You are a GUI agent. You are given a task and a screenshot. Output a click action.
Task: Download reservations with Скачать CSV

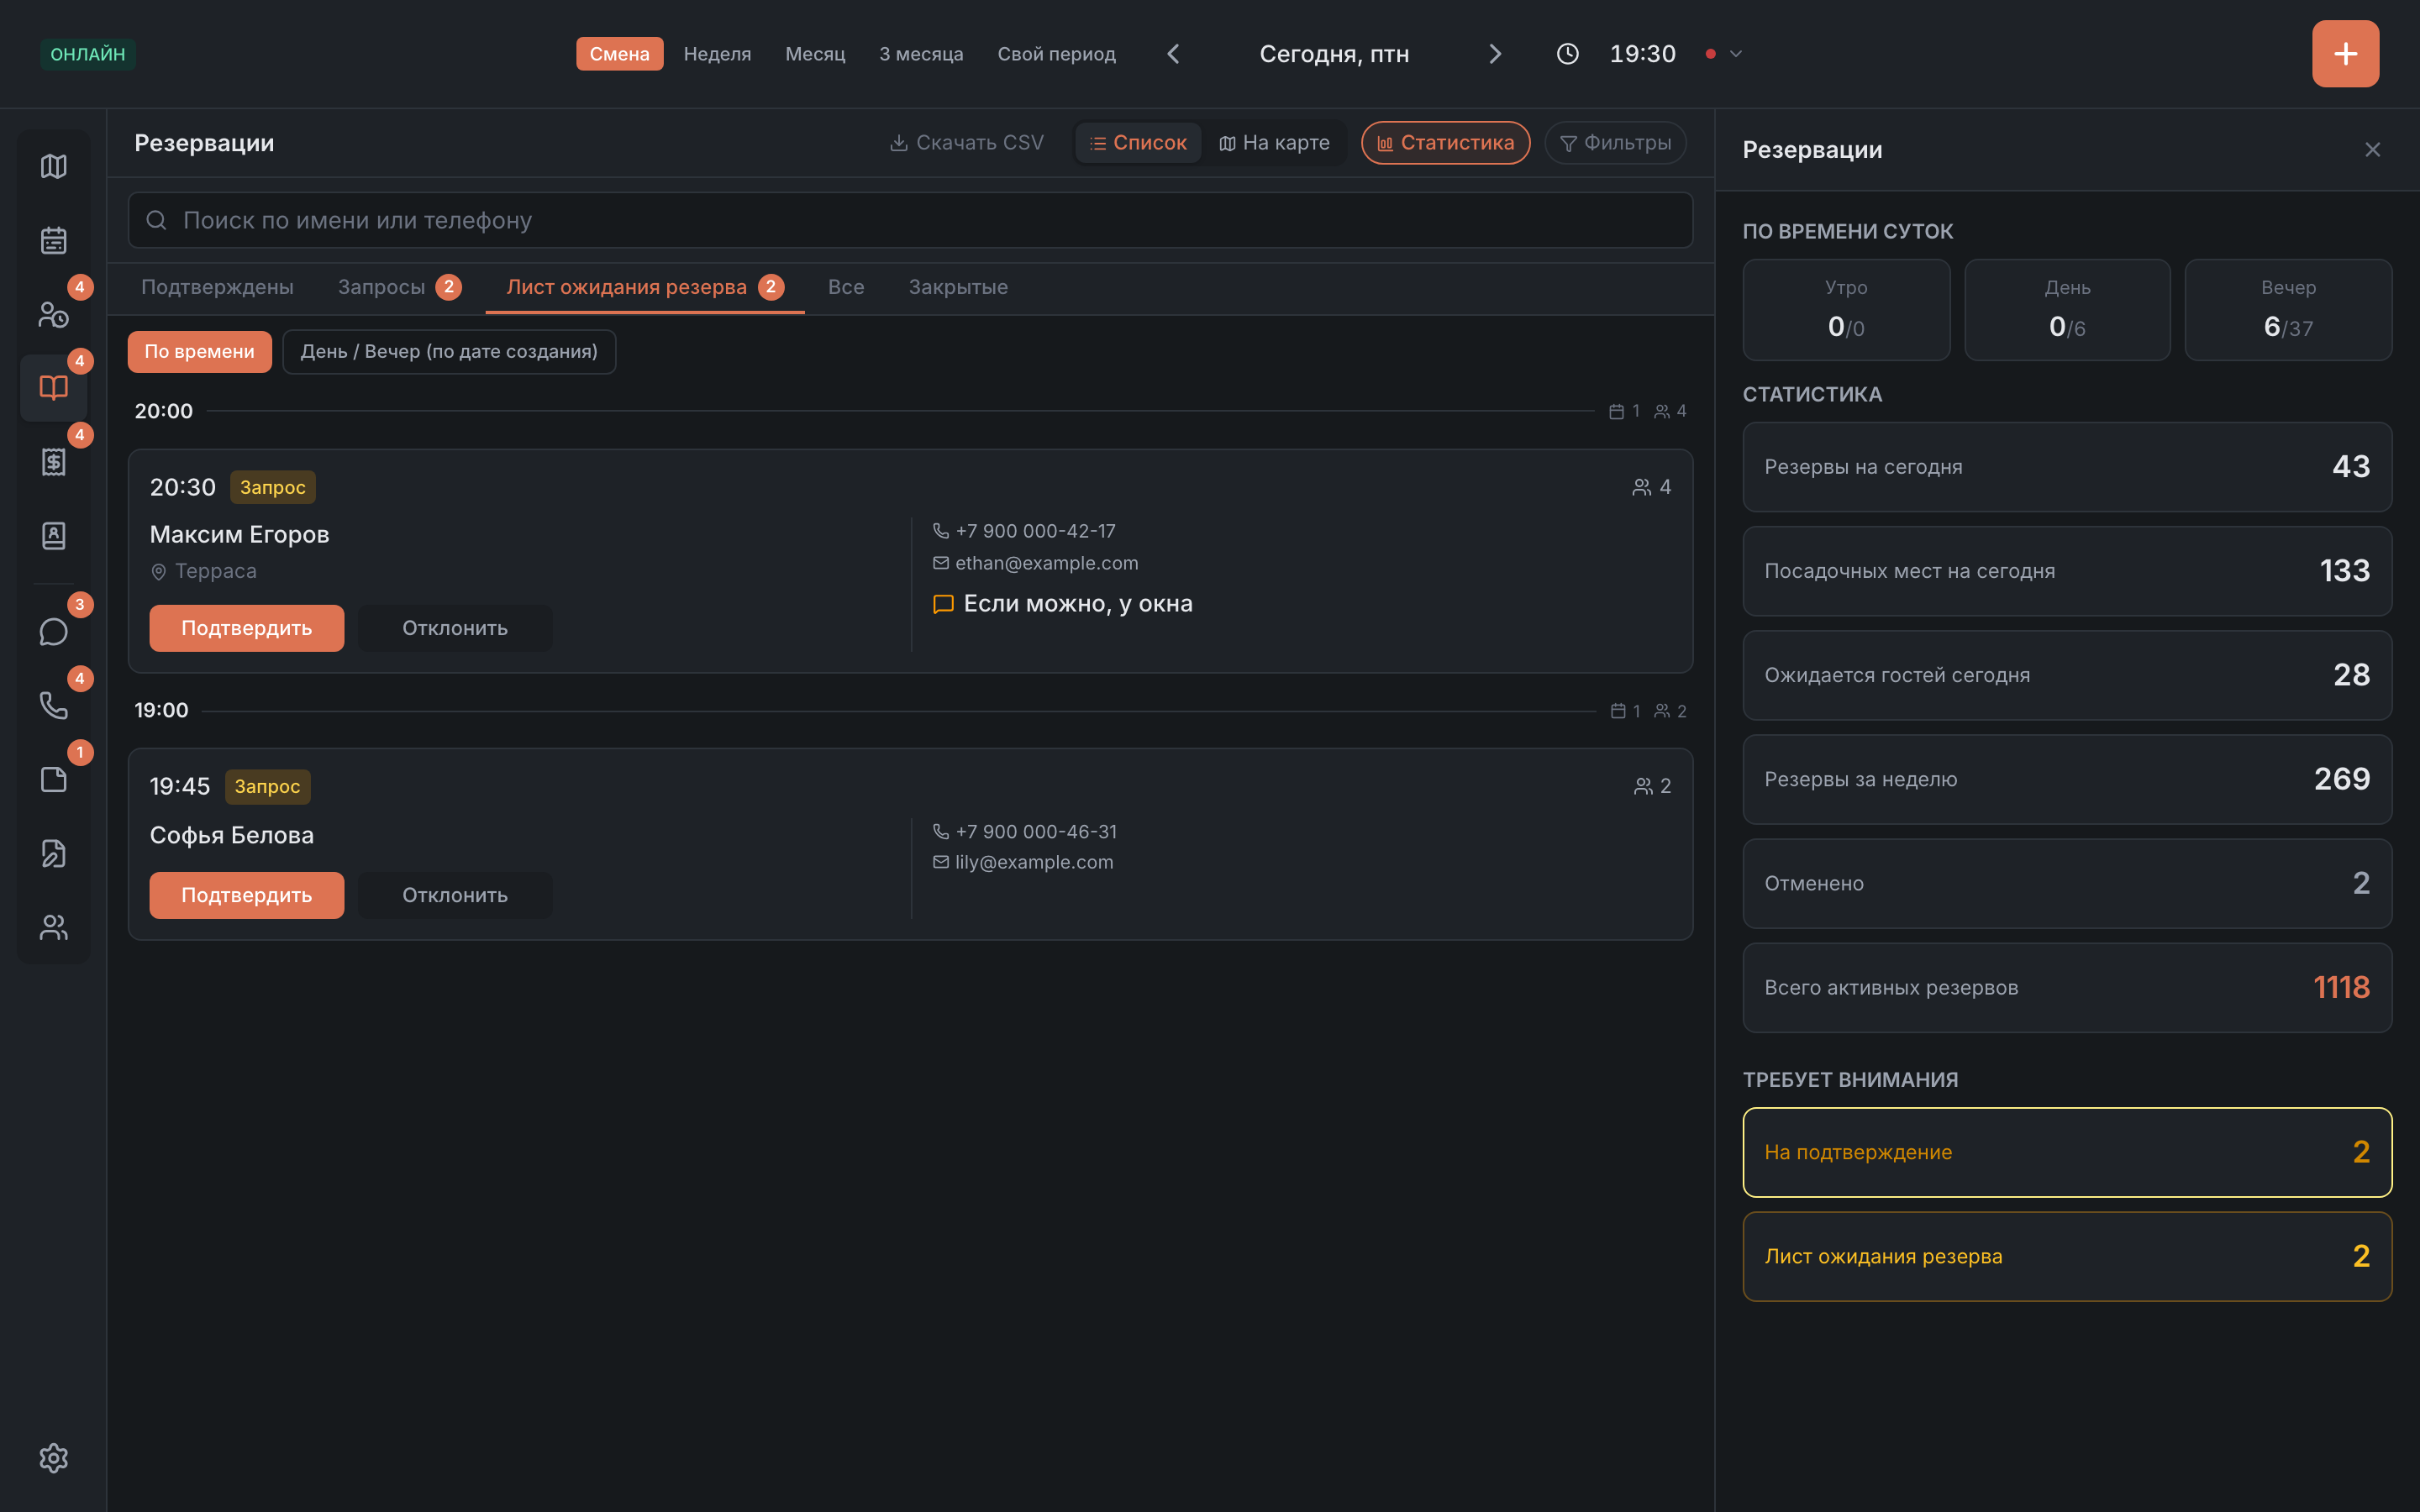[966, 143]
